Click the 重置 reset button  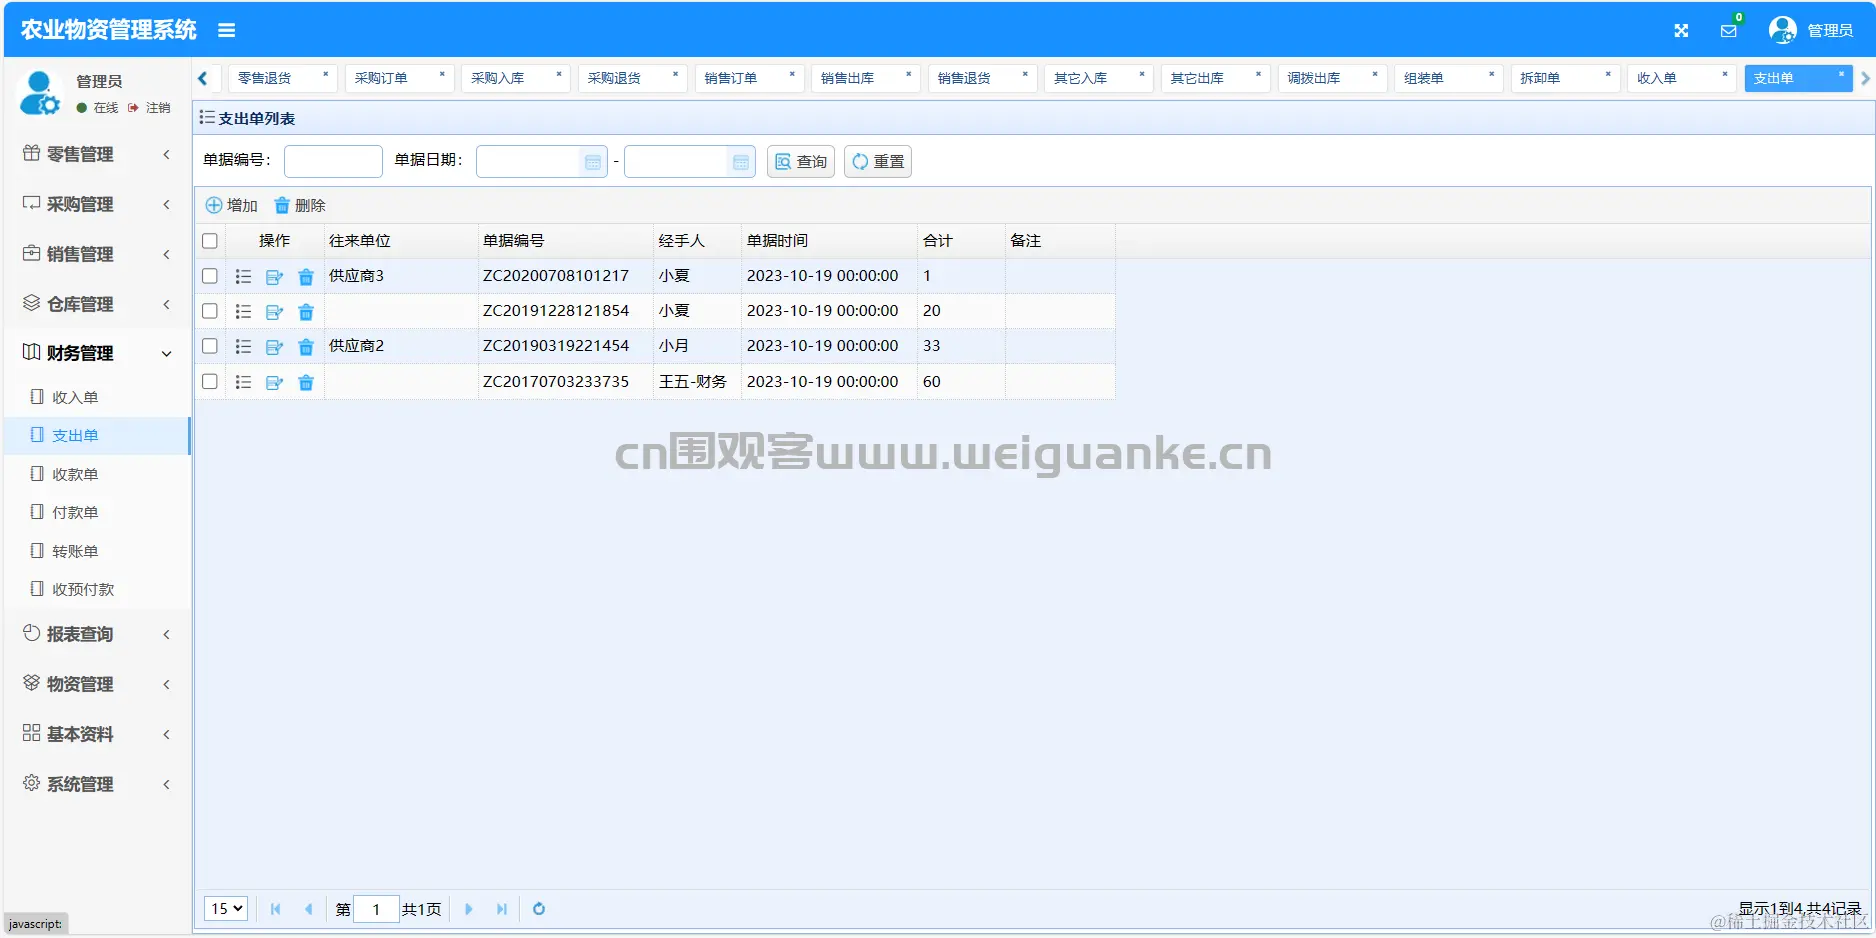tap(878, 162)
